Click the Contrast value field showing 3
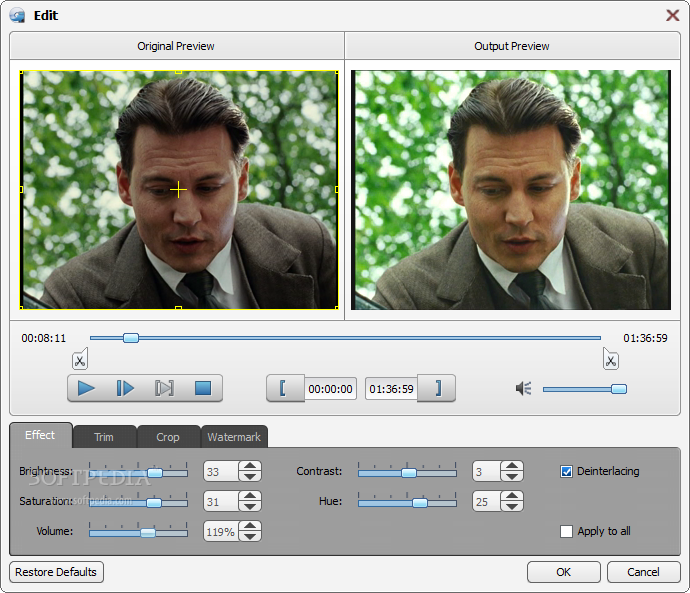The height and width of the screenshot is (593, 690). [x=487, y=472]
